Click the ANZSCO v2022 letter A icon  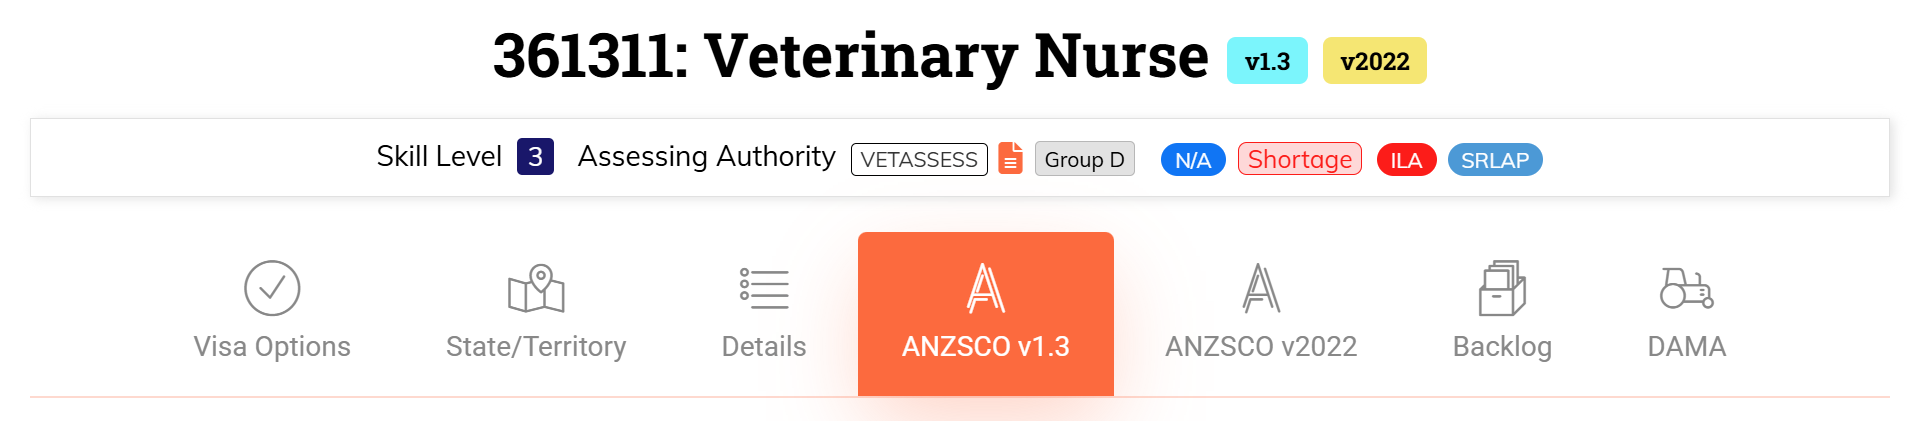[1261, 288]
